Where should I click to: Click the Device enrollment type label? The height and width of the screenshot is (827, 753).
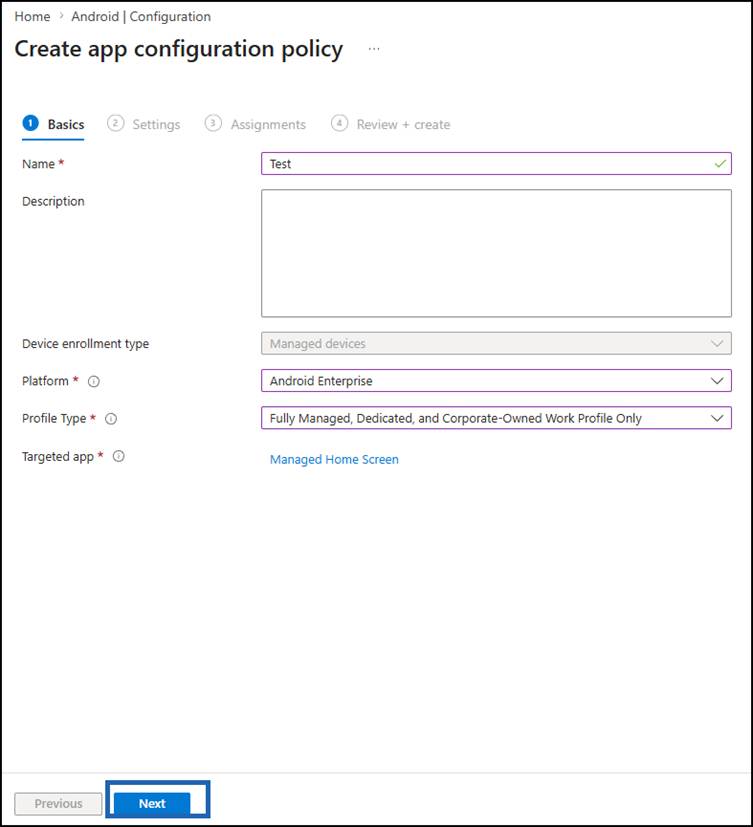[85, 344]
